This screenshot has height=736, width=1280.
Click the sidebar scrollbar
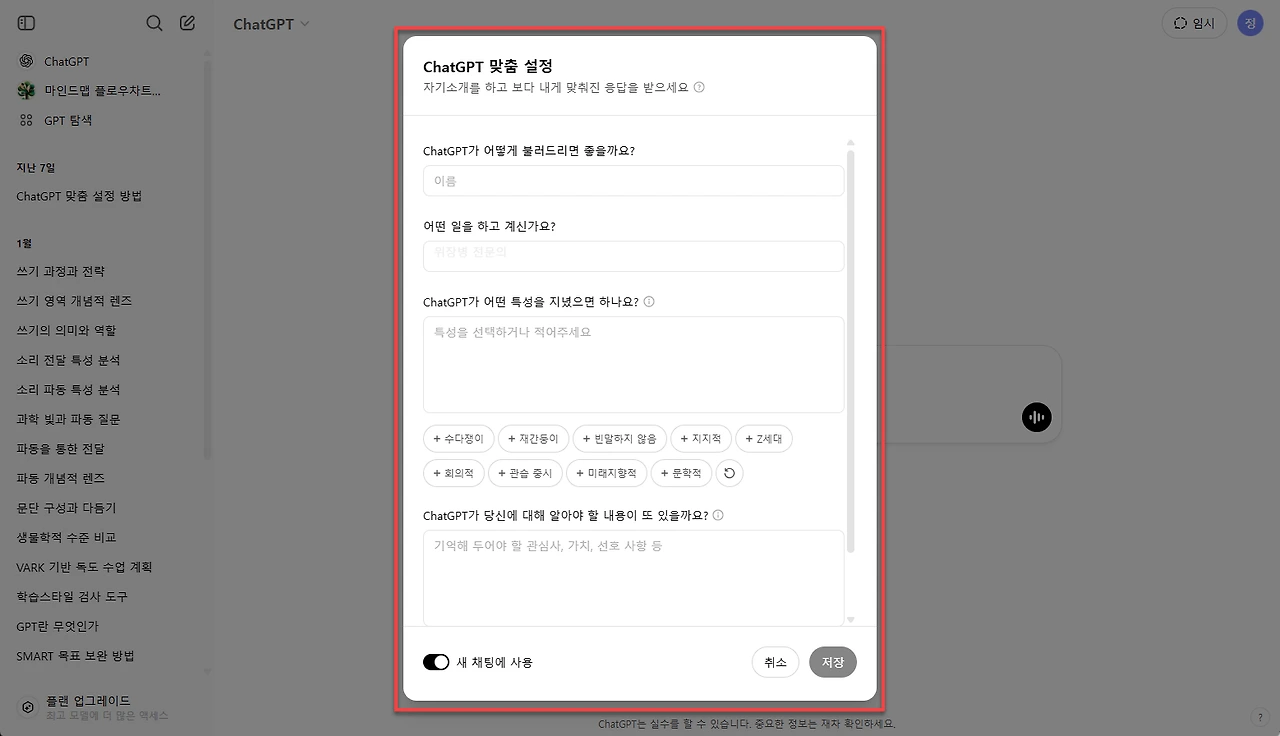point(207,260)
